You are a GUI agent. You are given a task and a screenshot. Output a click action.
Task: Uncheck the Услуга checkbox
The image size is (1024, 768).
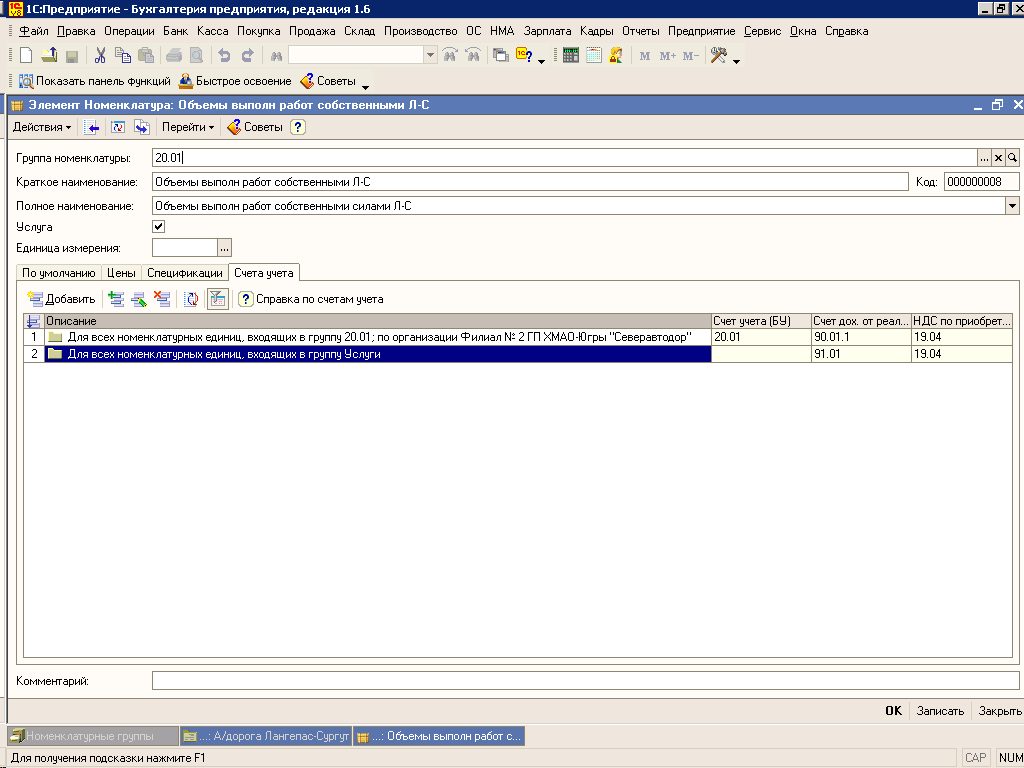(158, 227)
